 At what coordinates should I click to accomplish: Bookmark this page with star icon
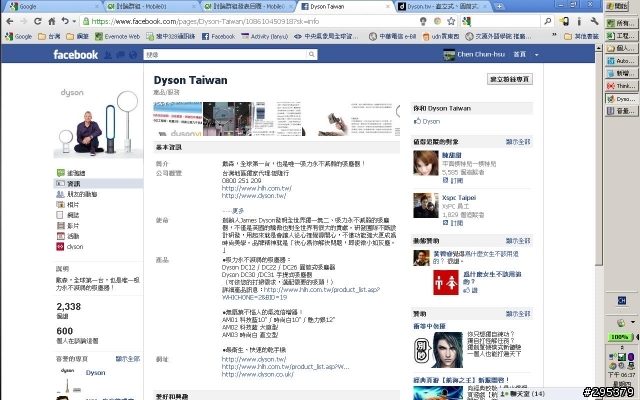tap(451, 21)
